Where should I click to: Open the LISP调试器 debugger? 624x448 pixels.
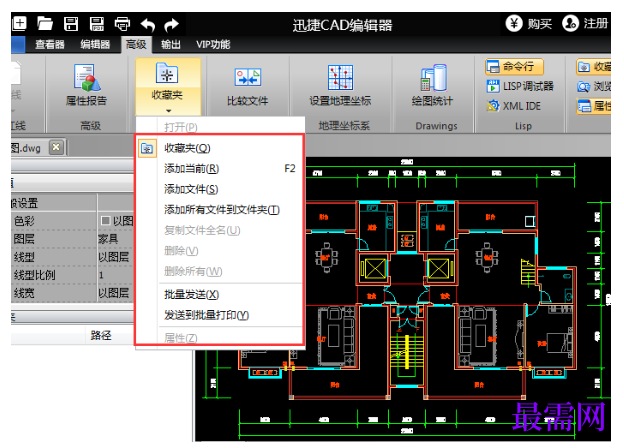tap(520, 86)
